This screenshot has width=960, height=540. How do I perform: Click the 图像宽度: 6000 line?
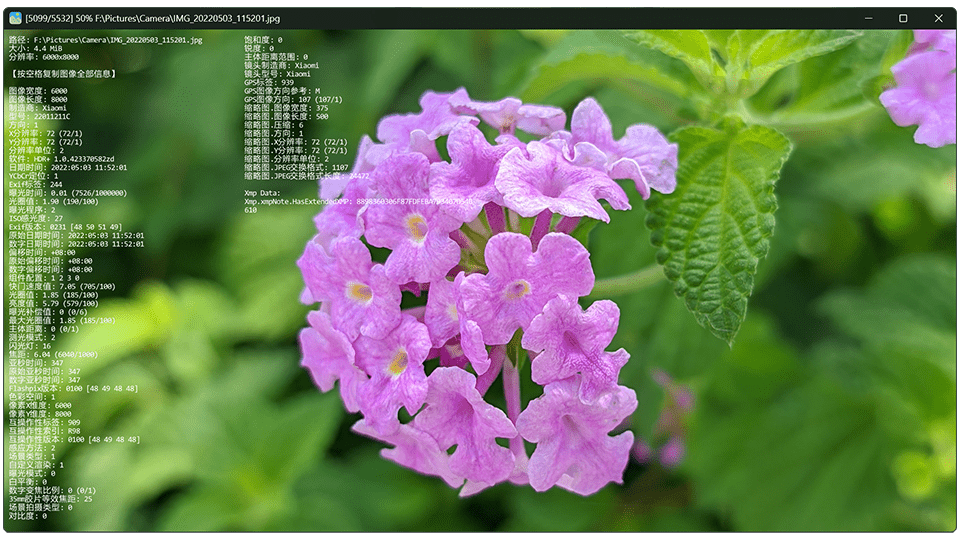38,91
